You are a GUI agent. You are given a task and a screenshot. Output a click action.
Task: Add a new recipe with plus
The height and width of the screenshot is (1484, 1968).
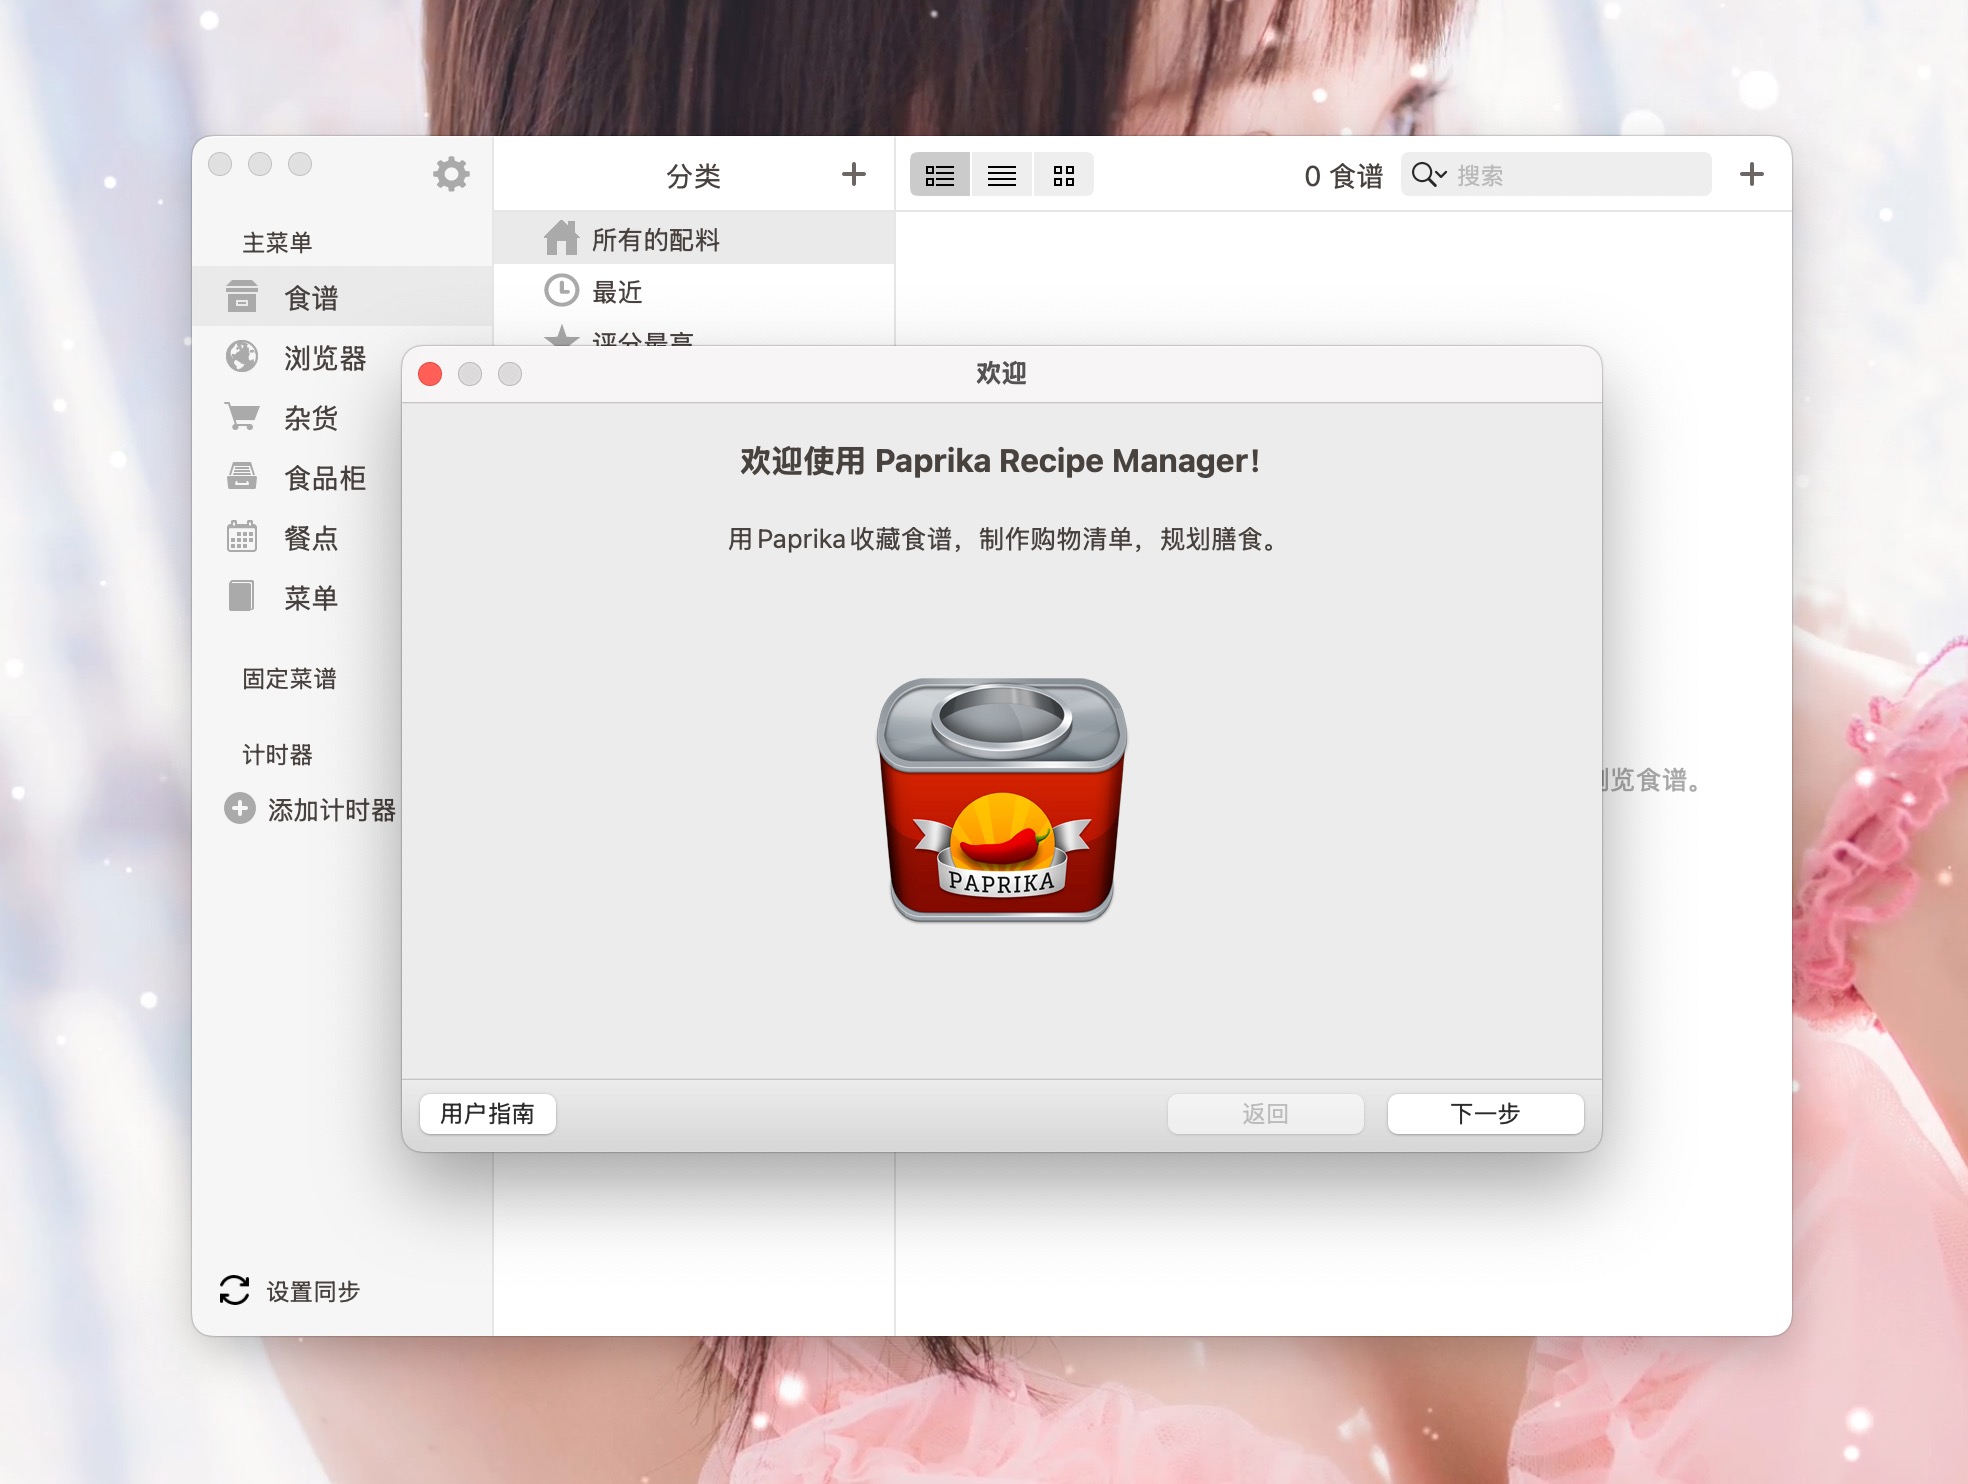tap(1751, 174)
